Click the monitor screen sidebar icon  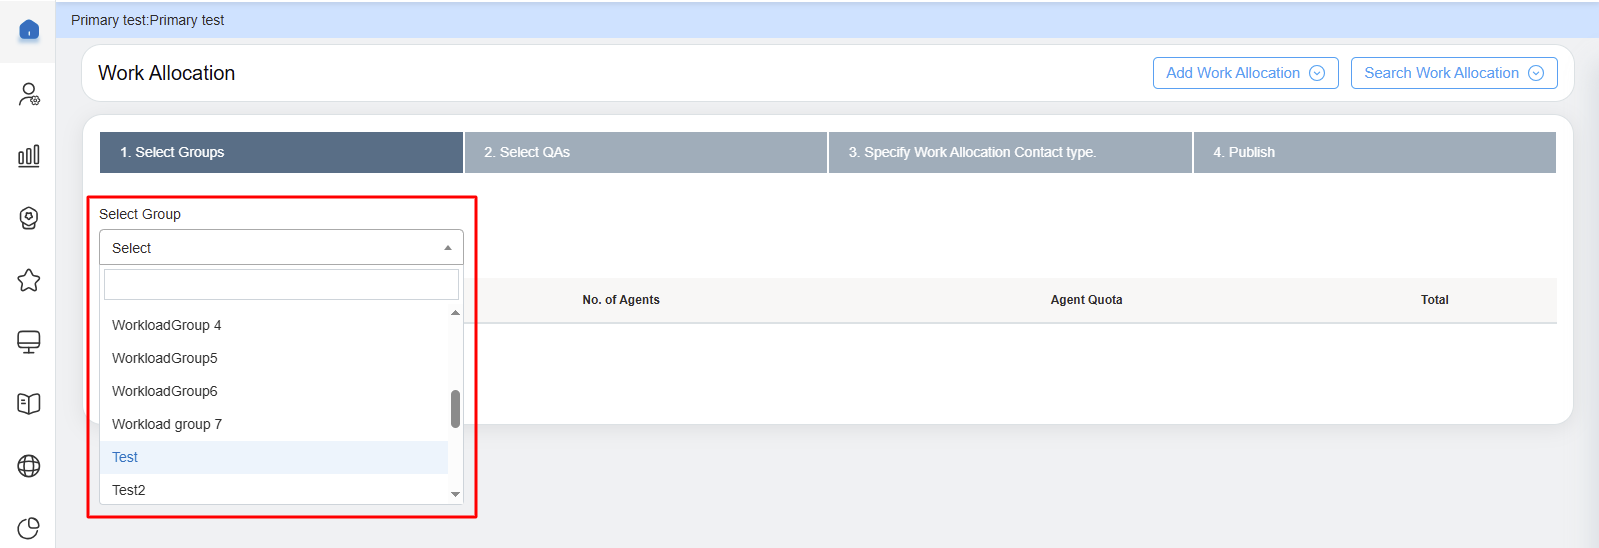pyautogui.click(x=29, y=342)
